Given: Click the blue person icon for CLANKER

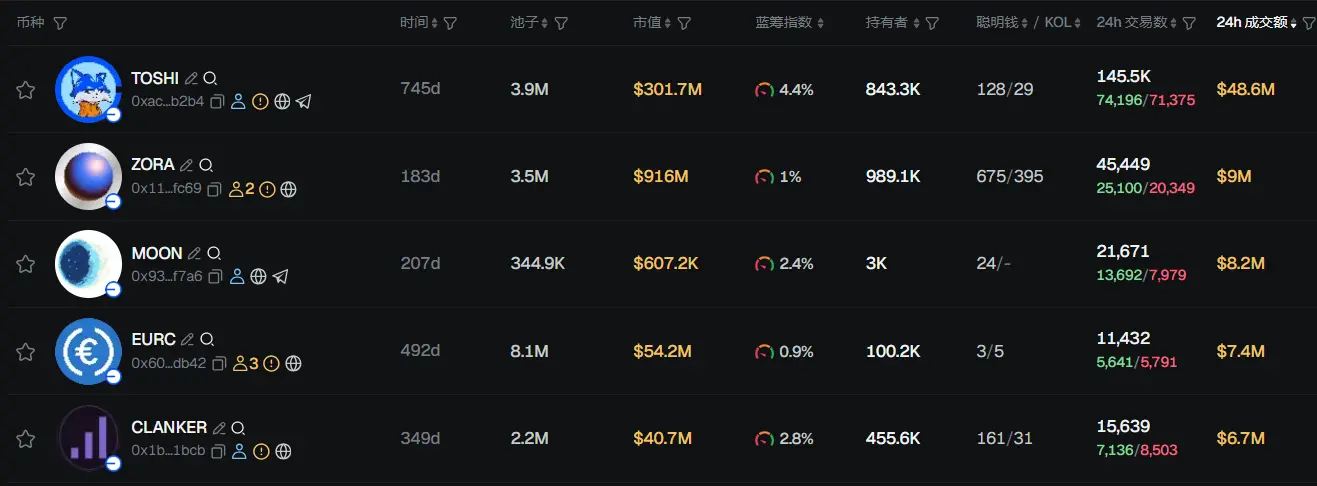Looking at the screenshot, I should (239, 451).
